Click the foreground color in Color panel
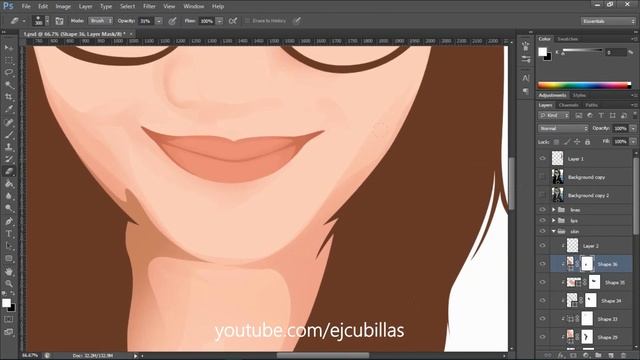 tap(542, 52)
